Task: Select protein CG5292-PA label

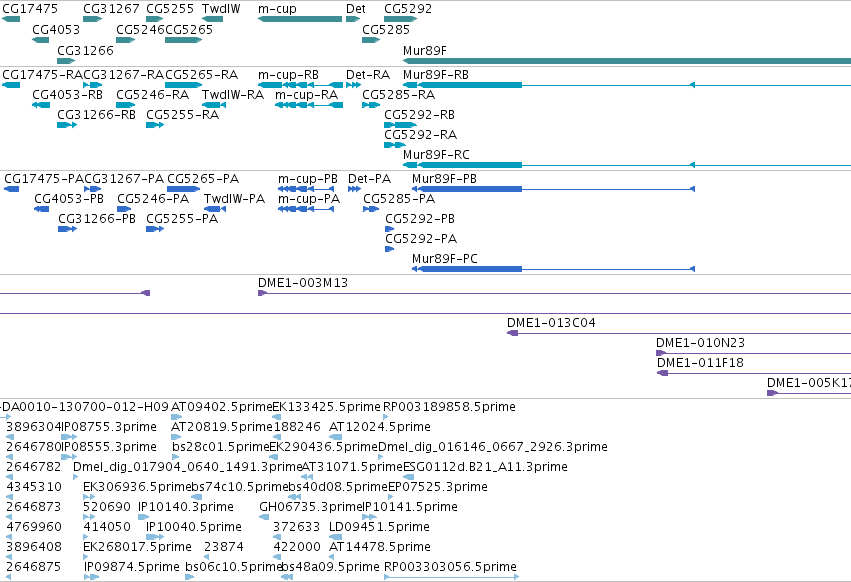Action: click(421, 239)
